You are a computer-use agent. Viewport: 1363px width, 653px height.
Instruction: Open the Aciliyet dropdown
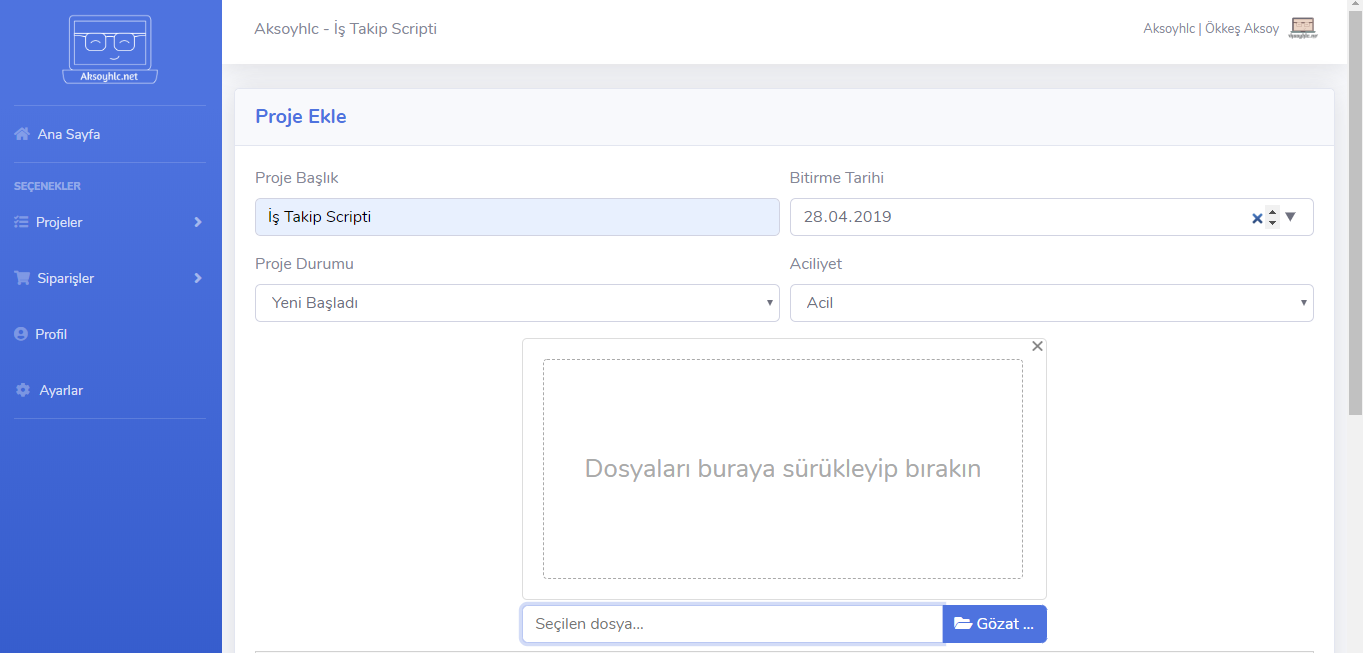pos(1051,303)
